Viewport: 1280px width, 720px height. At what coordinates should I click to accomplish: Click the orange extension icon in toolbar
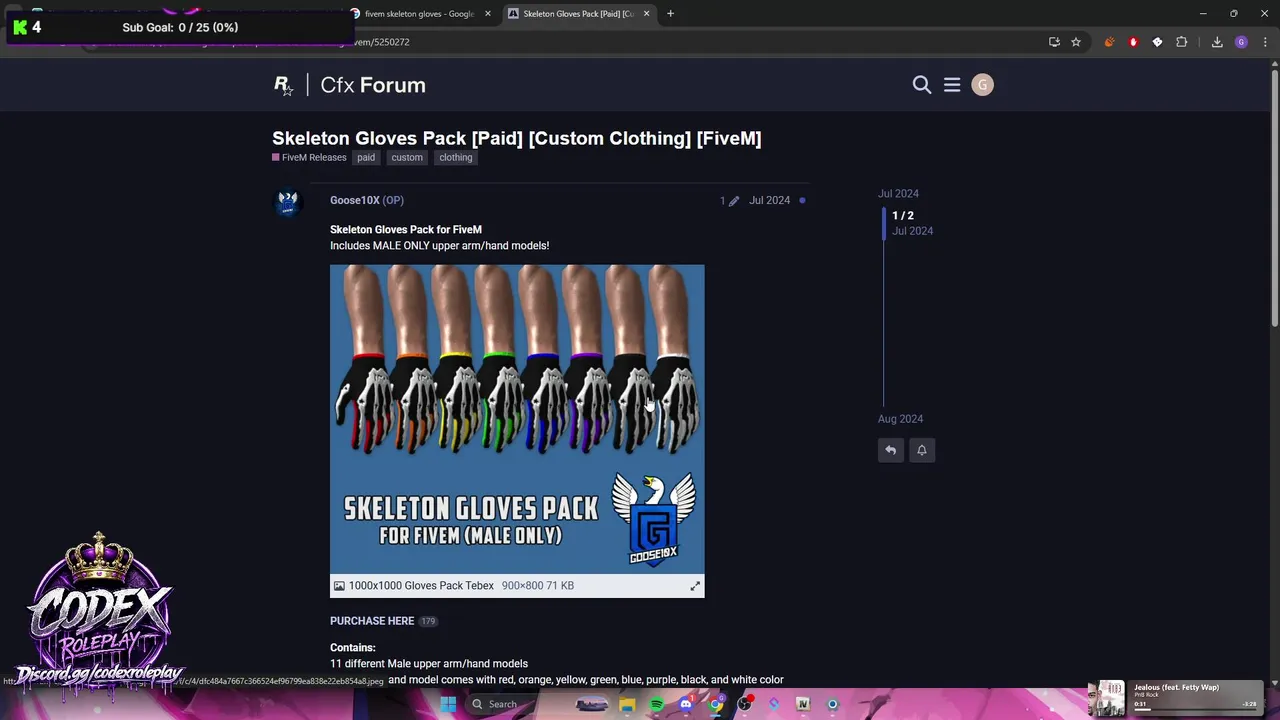(1109, 42)
